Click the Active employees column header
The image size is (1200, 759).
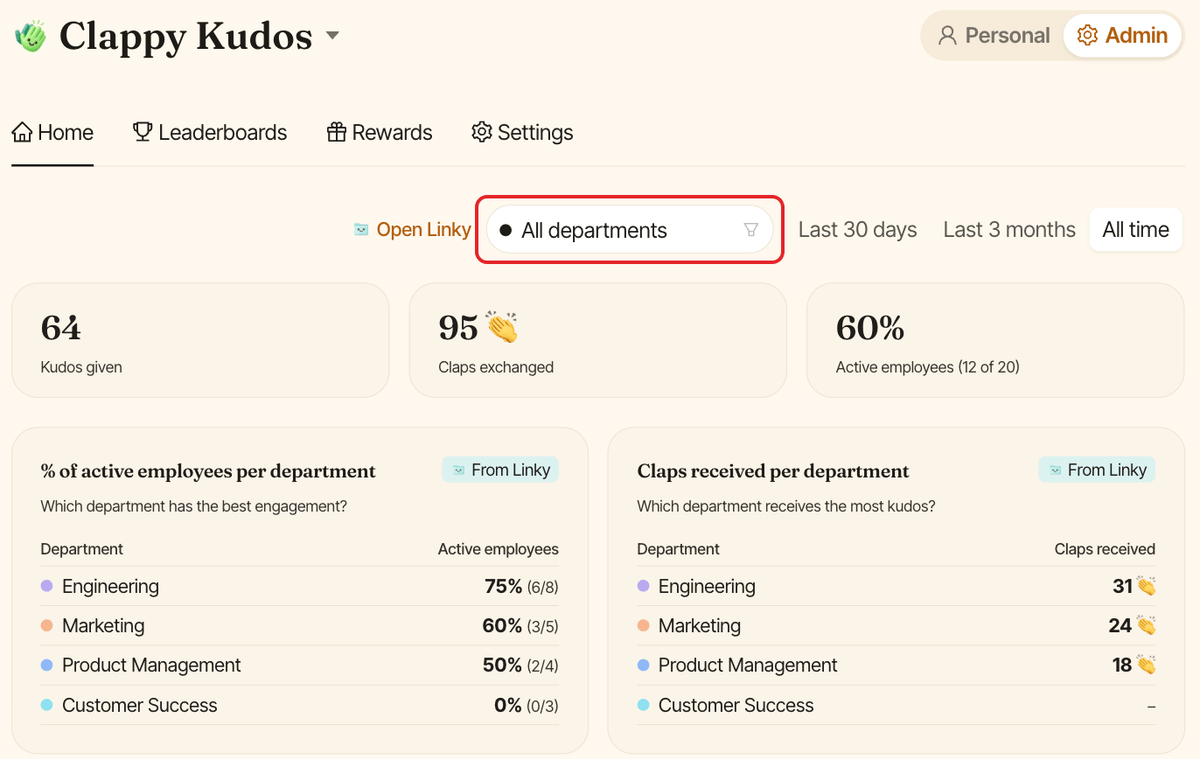(498, 549)
